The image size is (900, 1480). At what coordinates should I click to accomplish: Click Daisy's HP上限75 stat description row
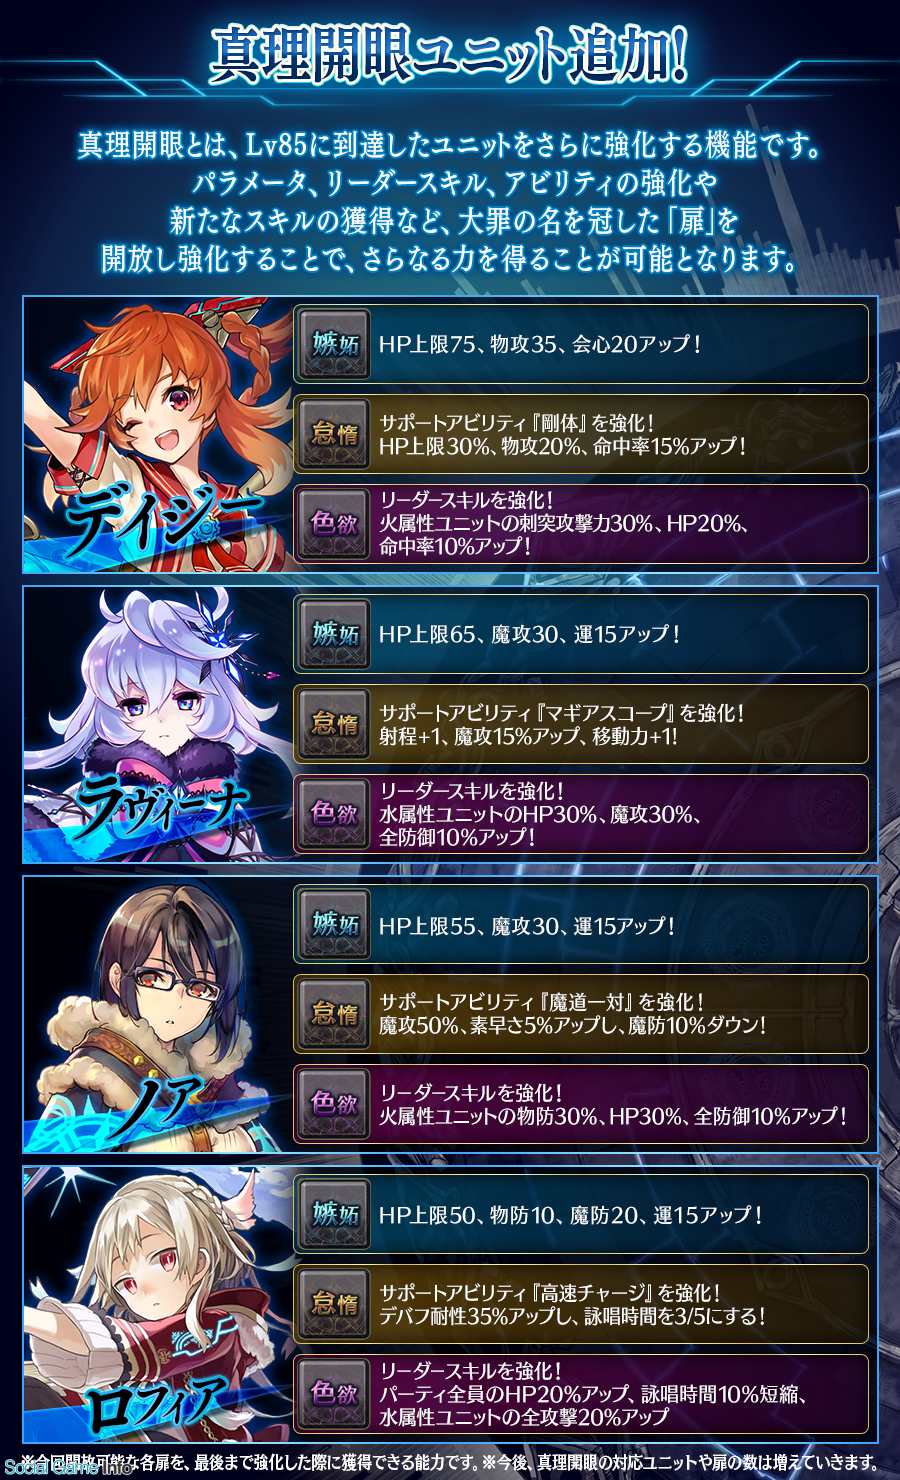[581, 344]
